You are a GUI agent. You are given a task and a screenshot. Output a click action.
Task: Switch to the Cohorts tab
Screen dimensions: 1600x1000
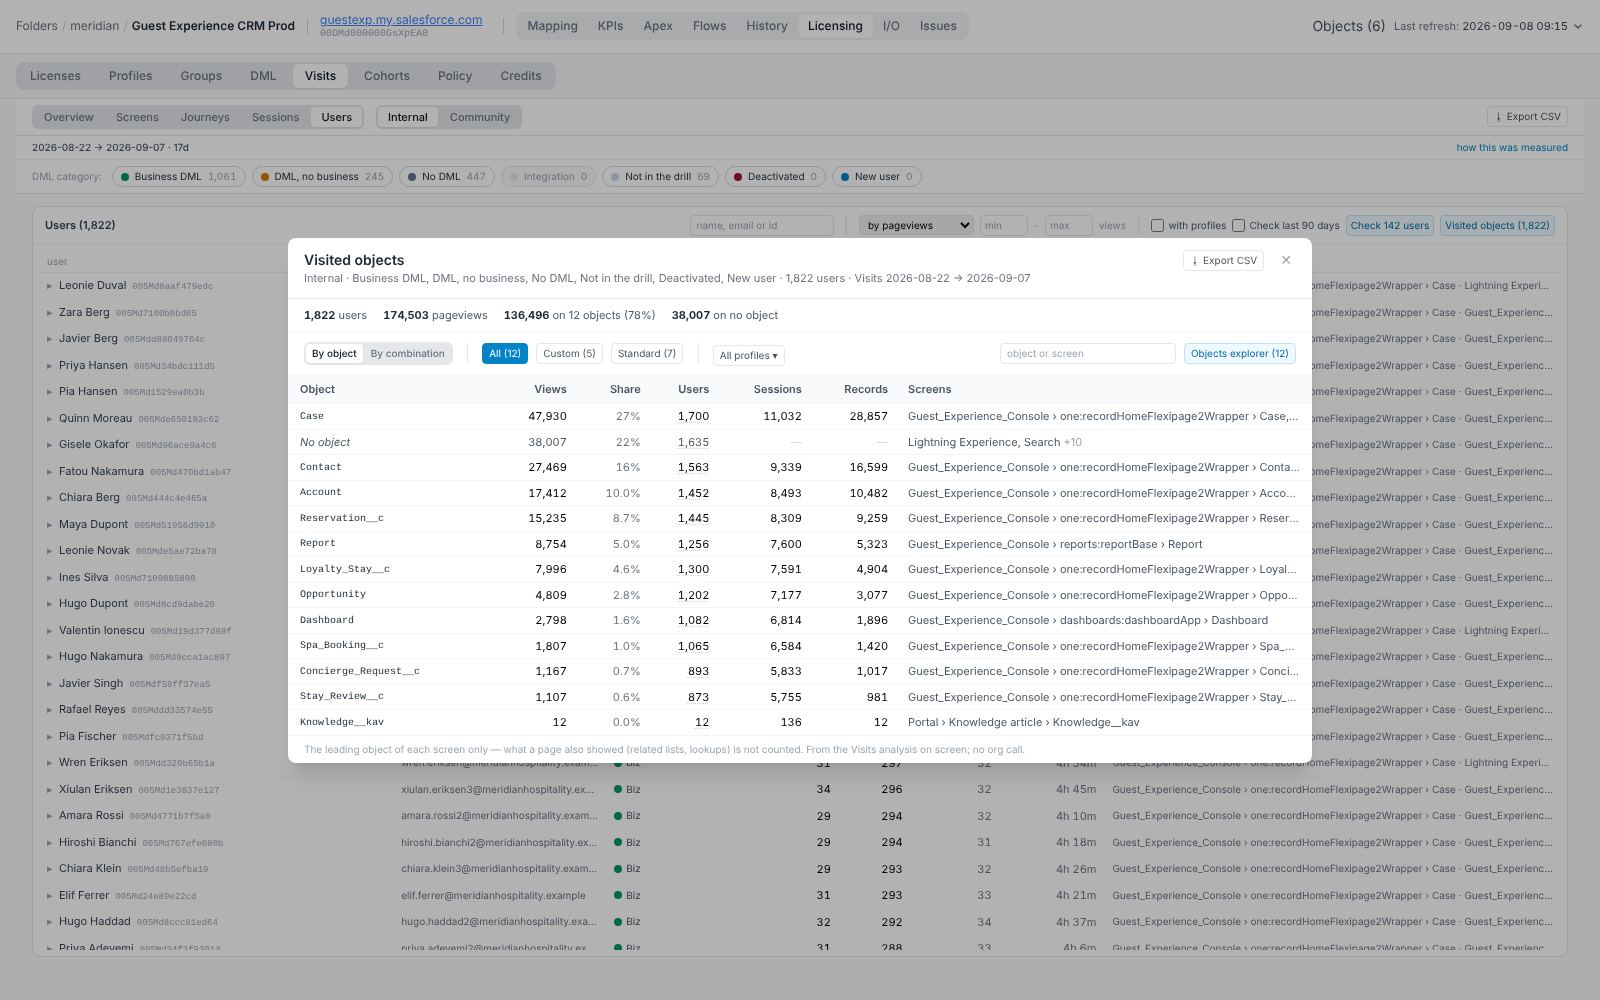pyautogui.click(x=386, y=76)
